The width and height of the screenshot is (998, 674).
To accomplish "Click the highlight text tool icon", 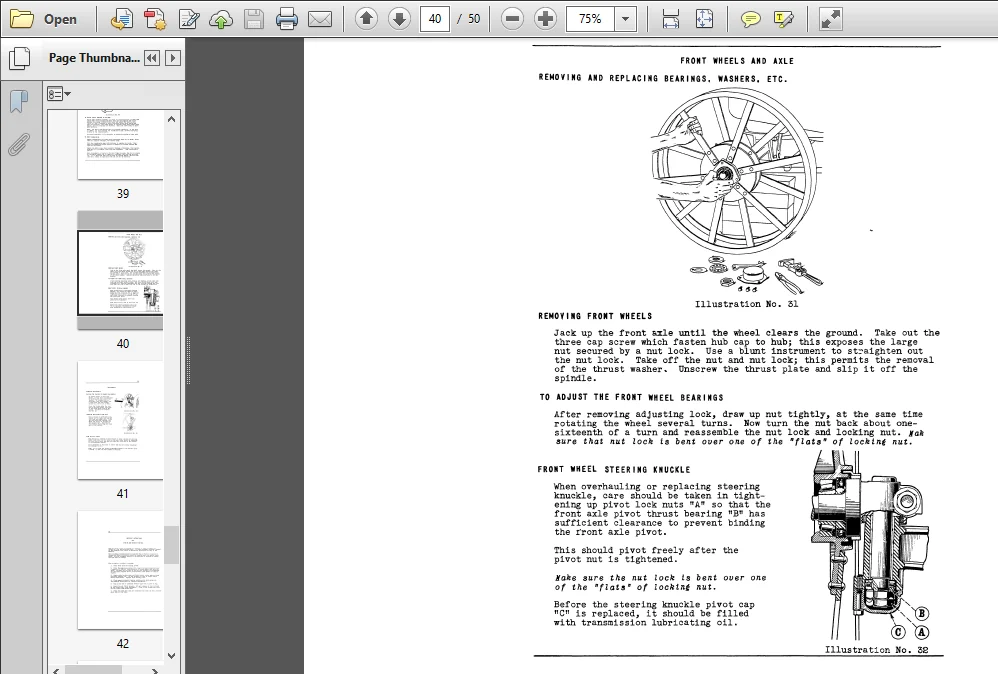I will coord(784,19).
